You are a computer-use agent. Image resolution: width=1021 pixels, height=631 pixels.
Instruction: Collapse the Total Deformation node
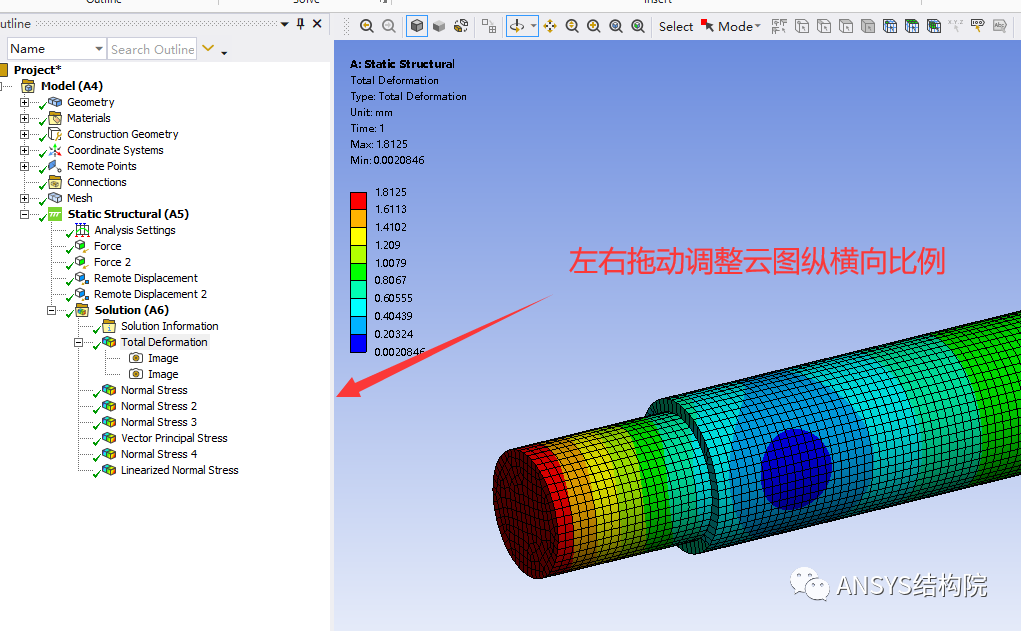(x=78, y=343)
